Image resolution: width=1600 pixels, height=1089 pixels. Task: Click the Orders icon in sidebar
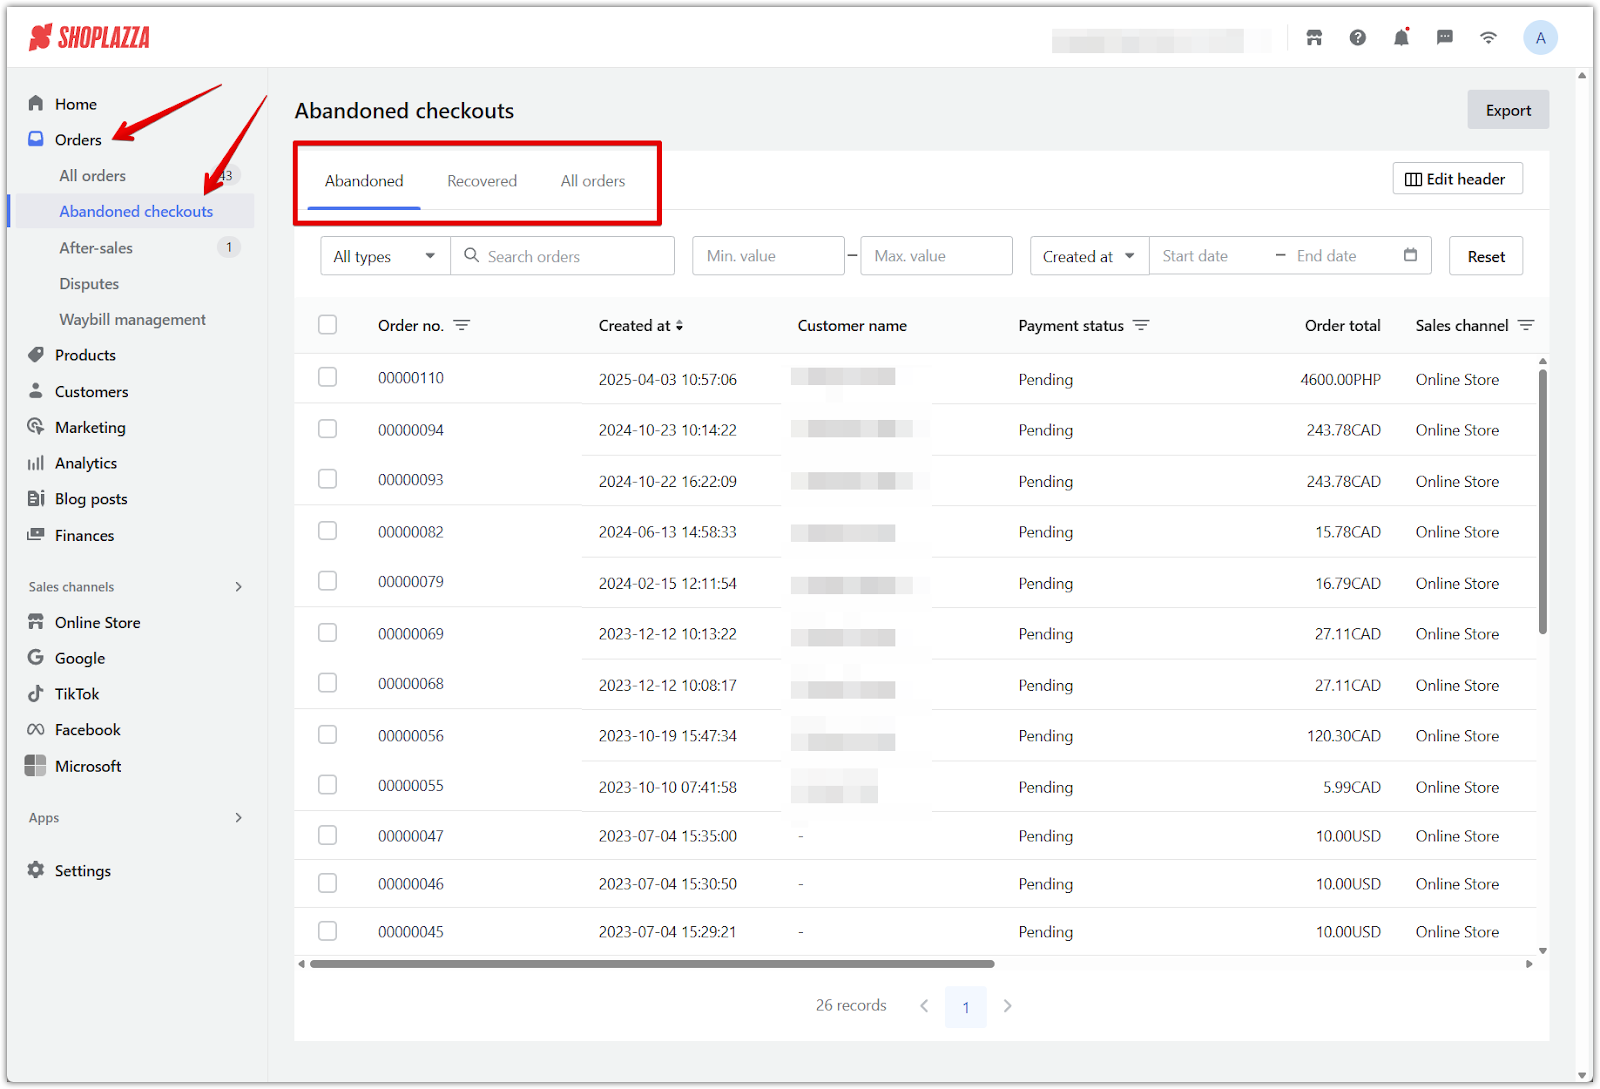click(x=36, y=139)
